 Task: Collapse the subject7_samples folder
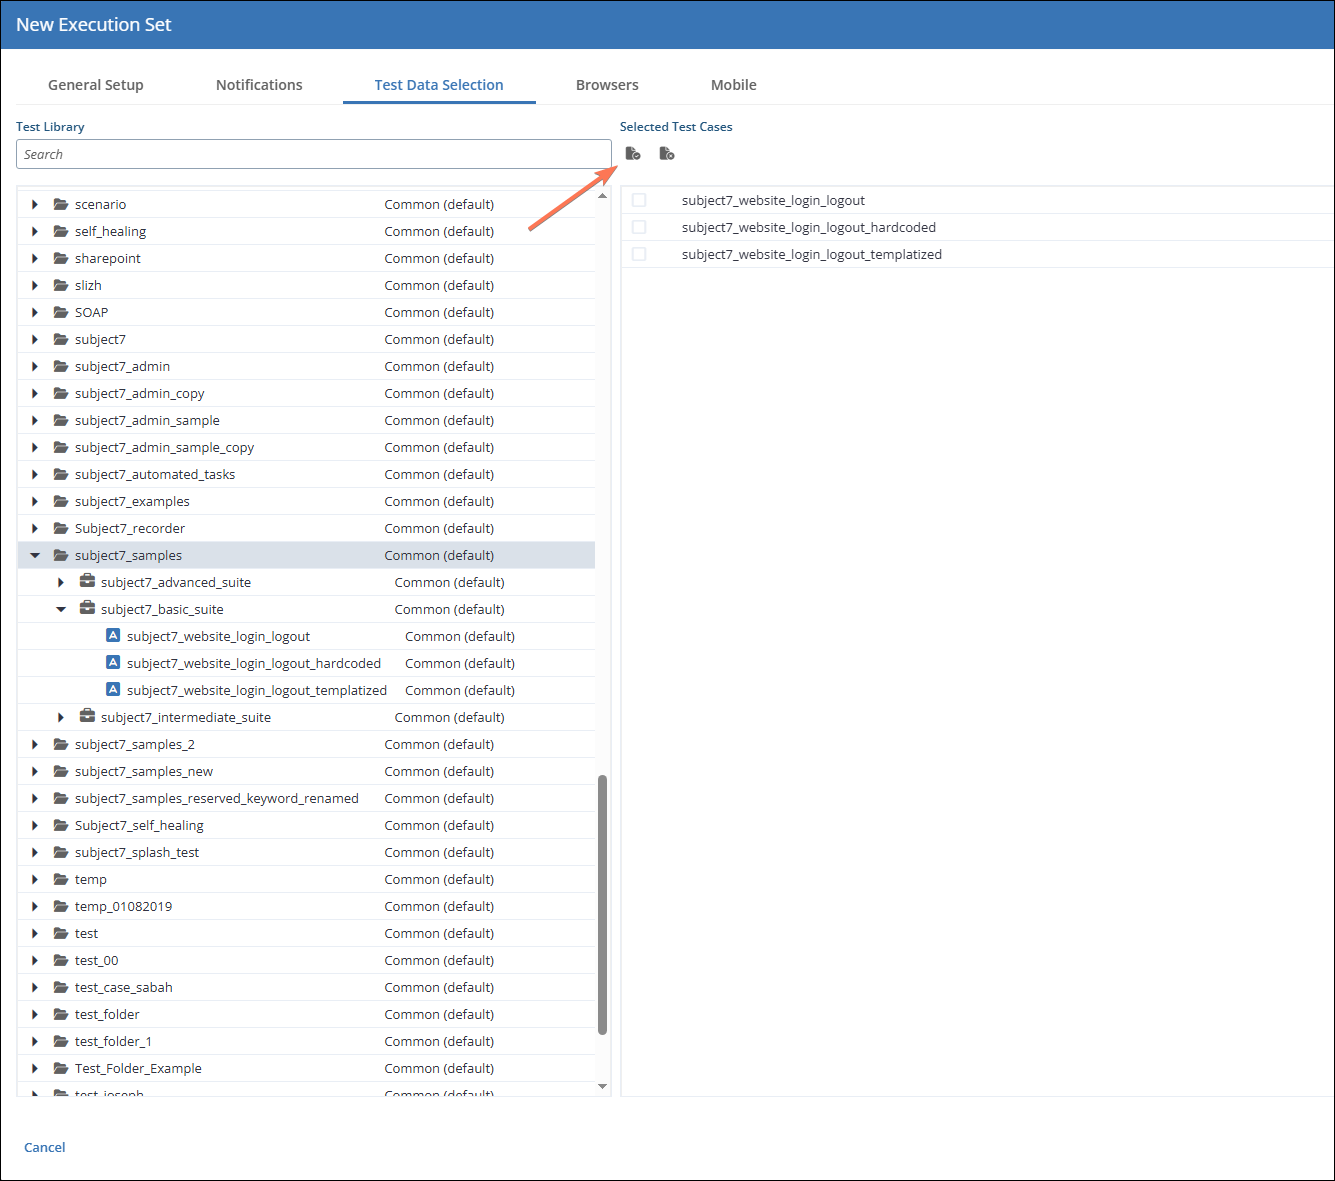coord(35,555)
